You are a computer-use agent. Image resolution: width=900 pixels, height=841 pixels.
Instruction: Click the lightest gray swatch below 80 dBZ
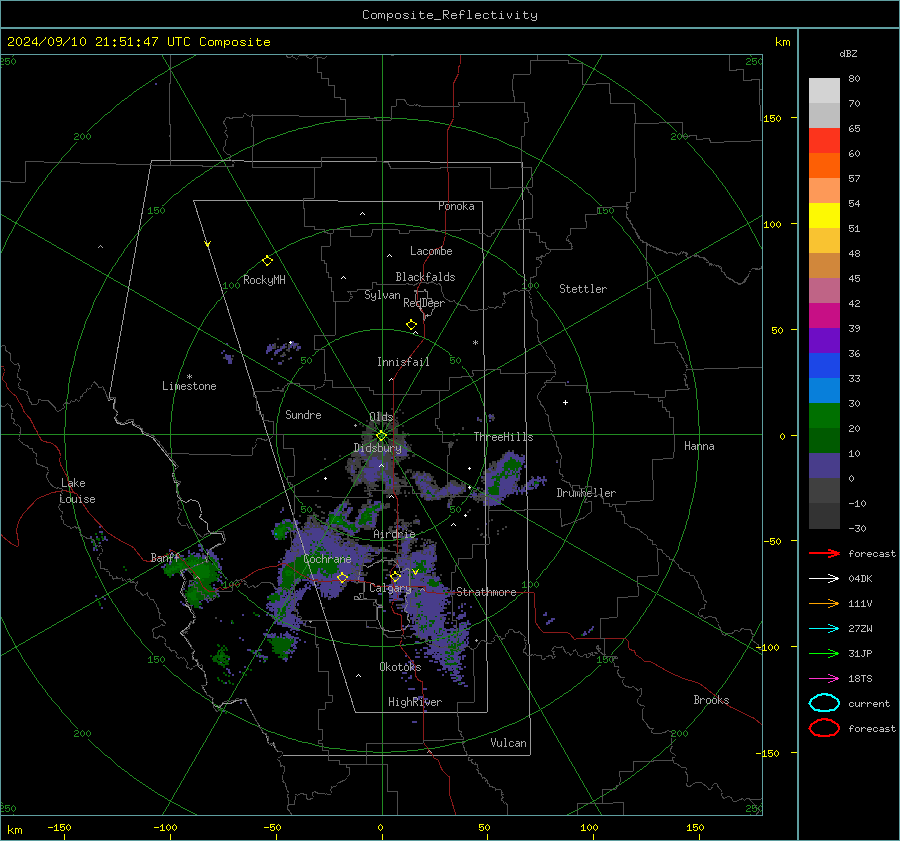[824, 91]
